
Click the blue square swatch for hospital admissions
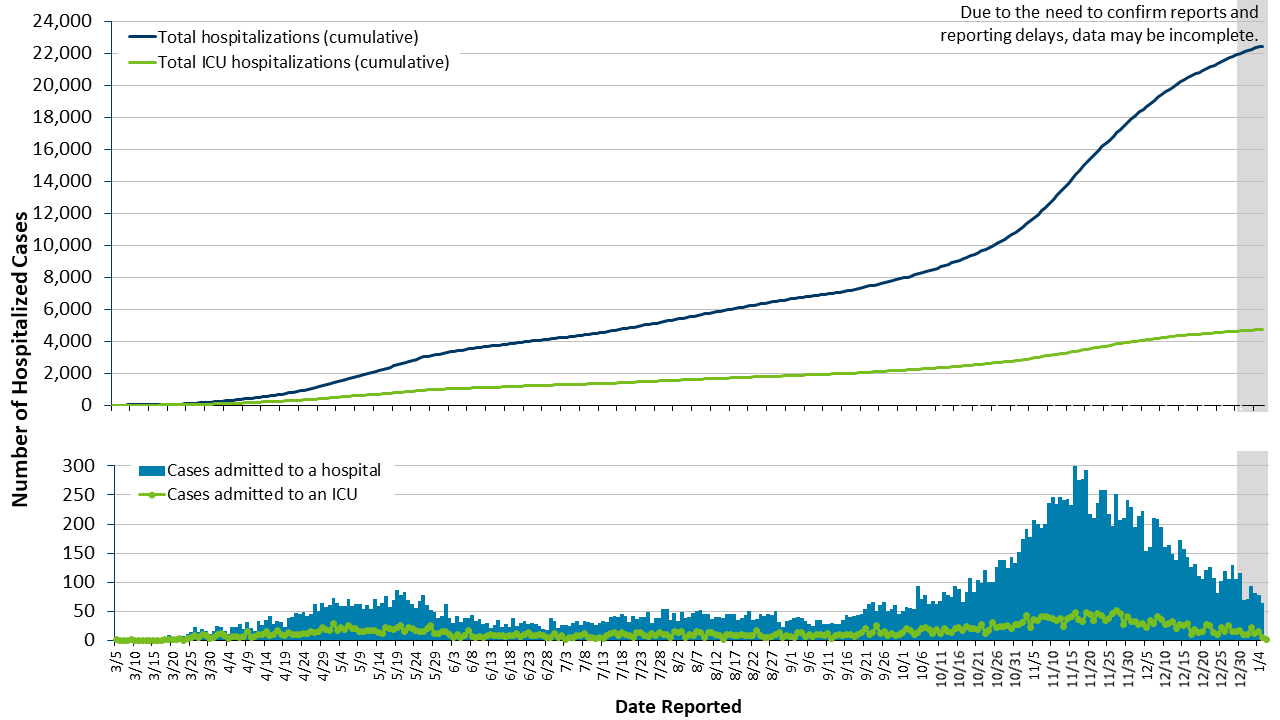click(150, 470)
